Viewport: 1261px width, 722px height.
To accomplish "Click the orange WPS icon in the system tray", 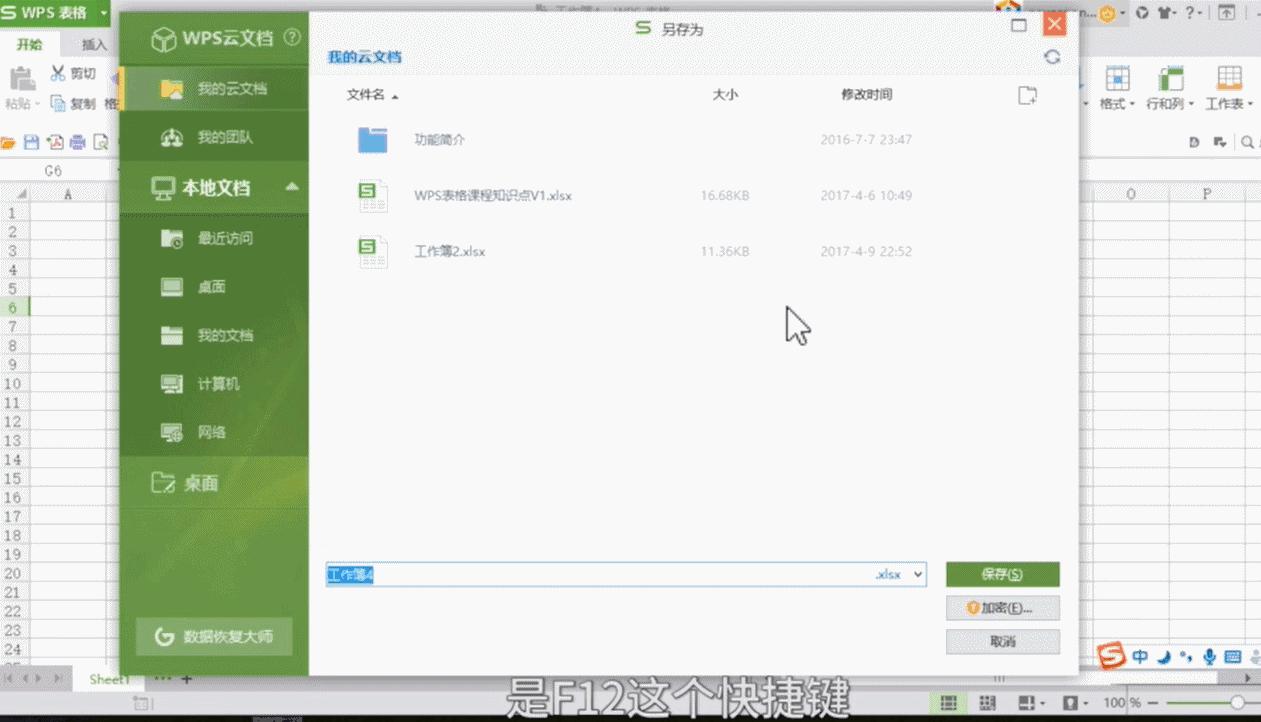I will [1110, 657].
